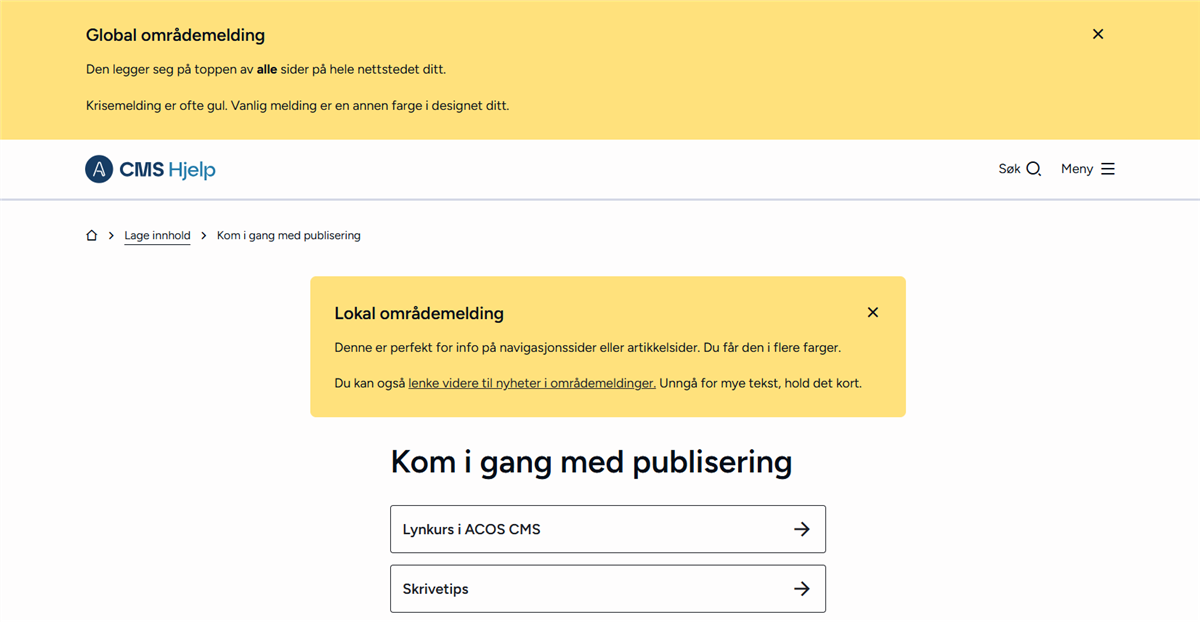
Task: Click the chevron after the home icon
Action: (111, 236)
